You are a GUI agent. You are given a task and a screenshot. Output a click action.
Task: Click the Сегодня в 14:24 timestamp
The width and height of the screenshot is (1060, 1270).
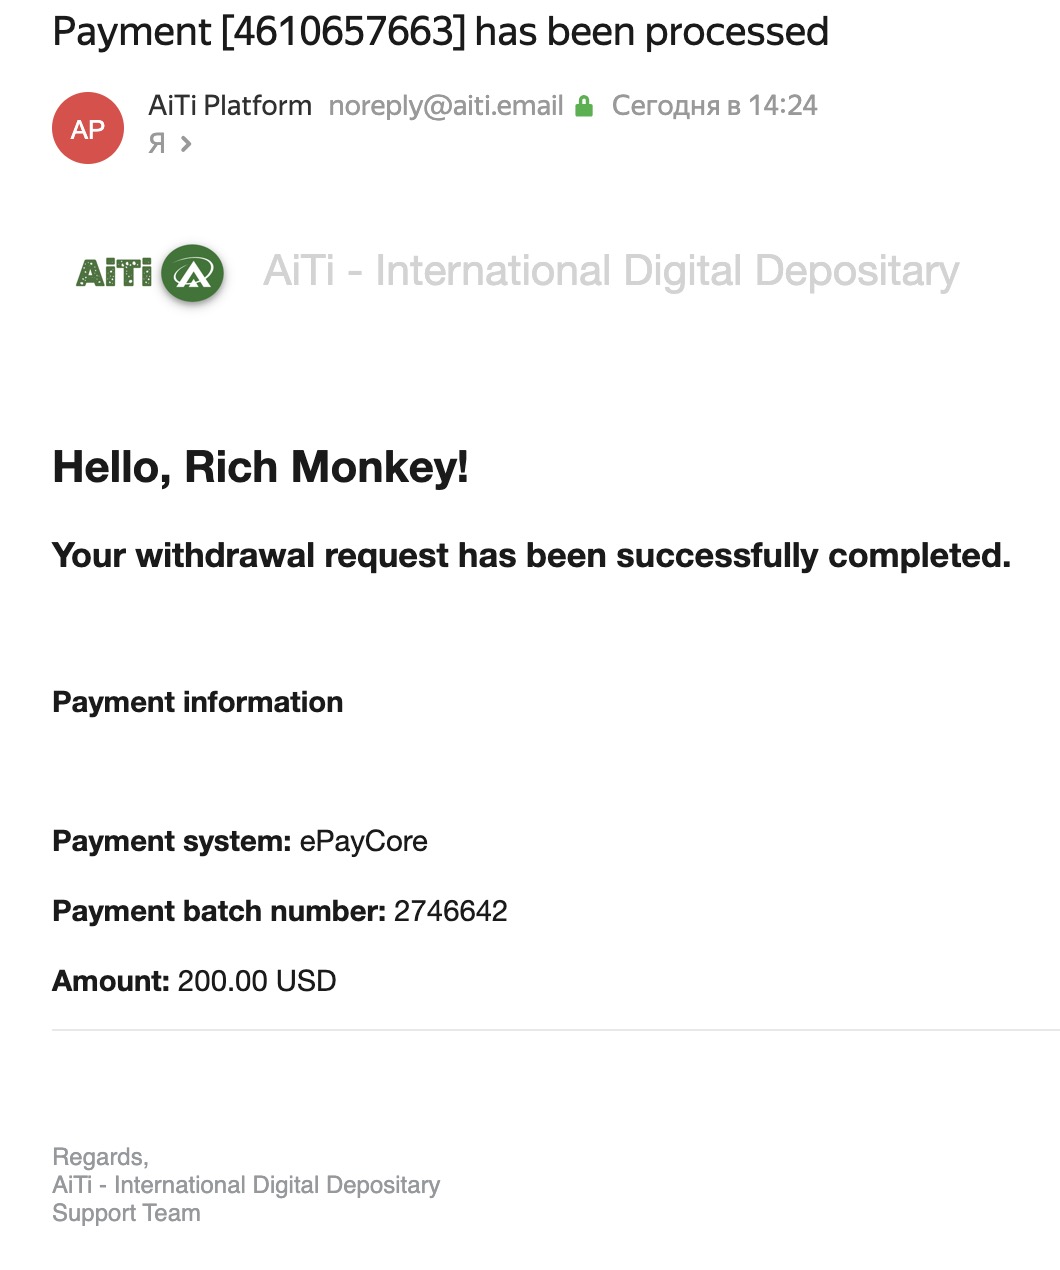[x=714, y=105]
